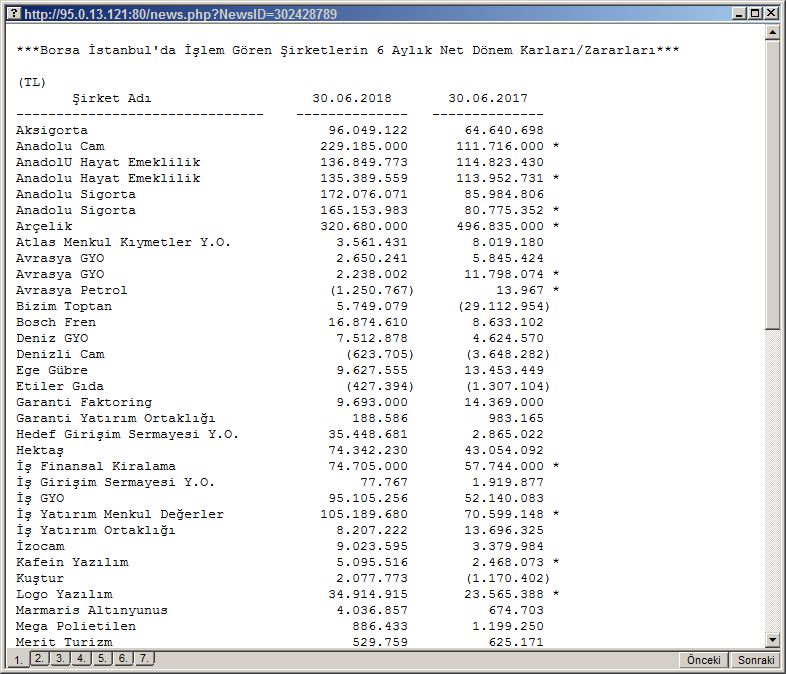786x674 pixels.
Task: Select the 30.06.2018 column header
Action: tap(352, 98)
